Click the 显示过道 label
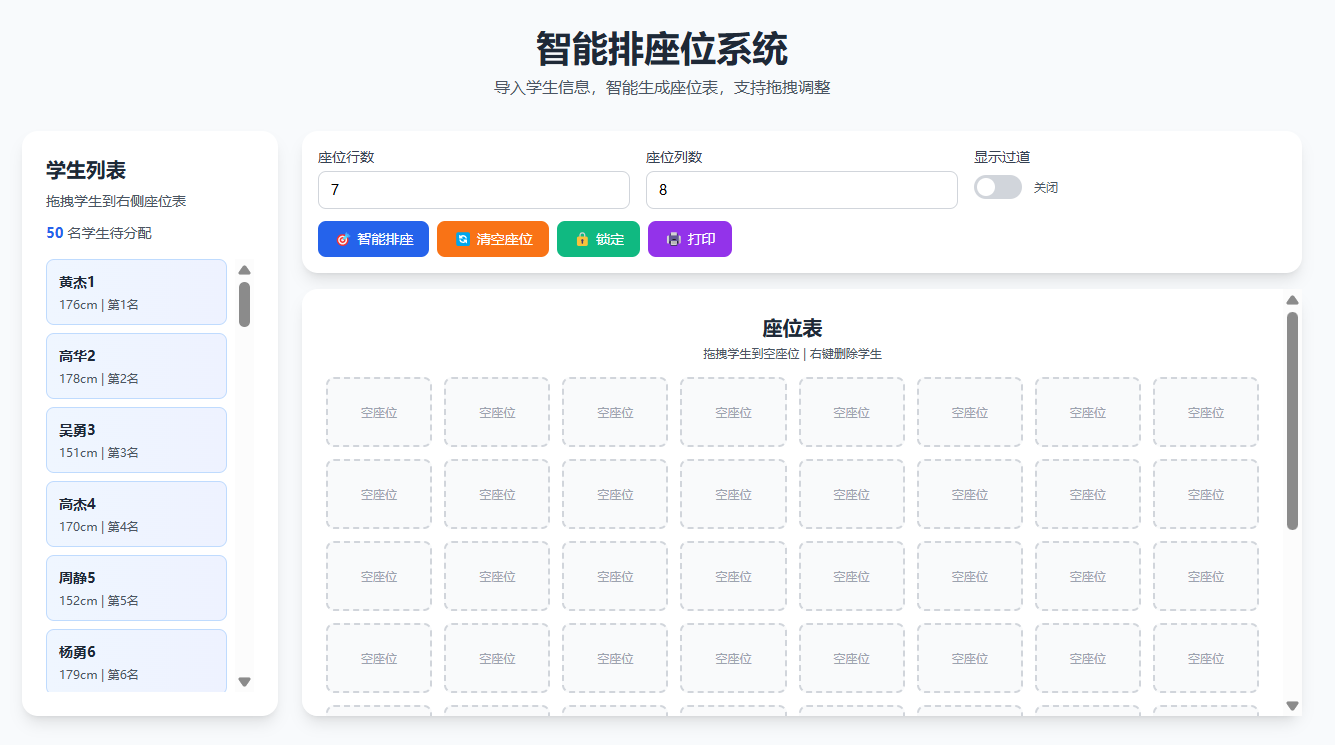1335x745 pixels. [1002, 157]
